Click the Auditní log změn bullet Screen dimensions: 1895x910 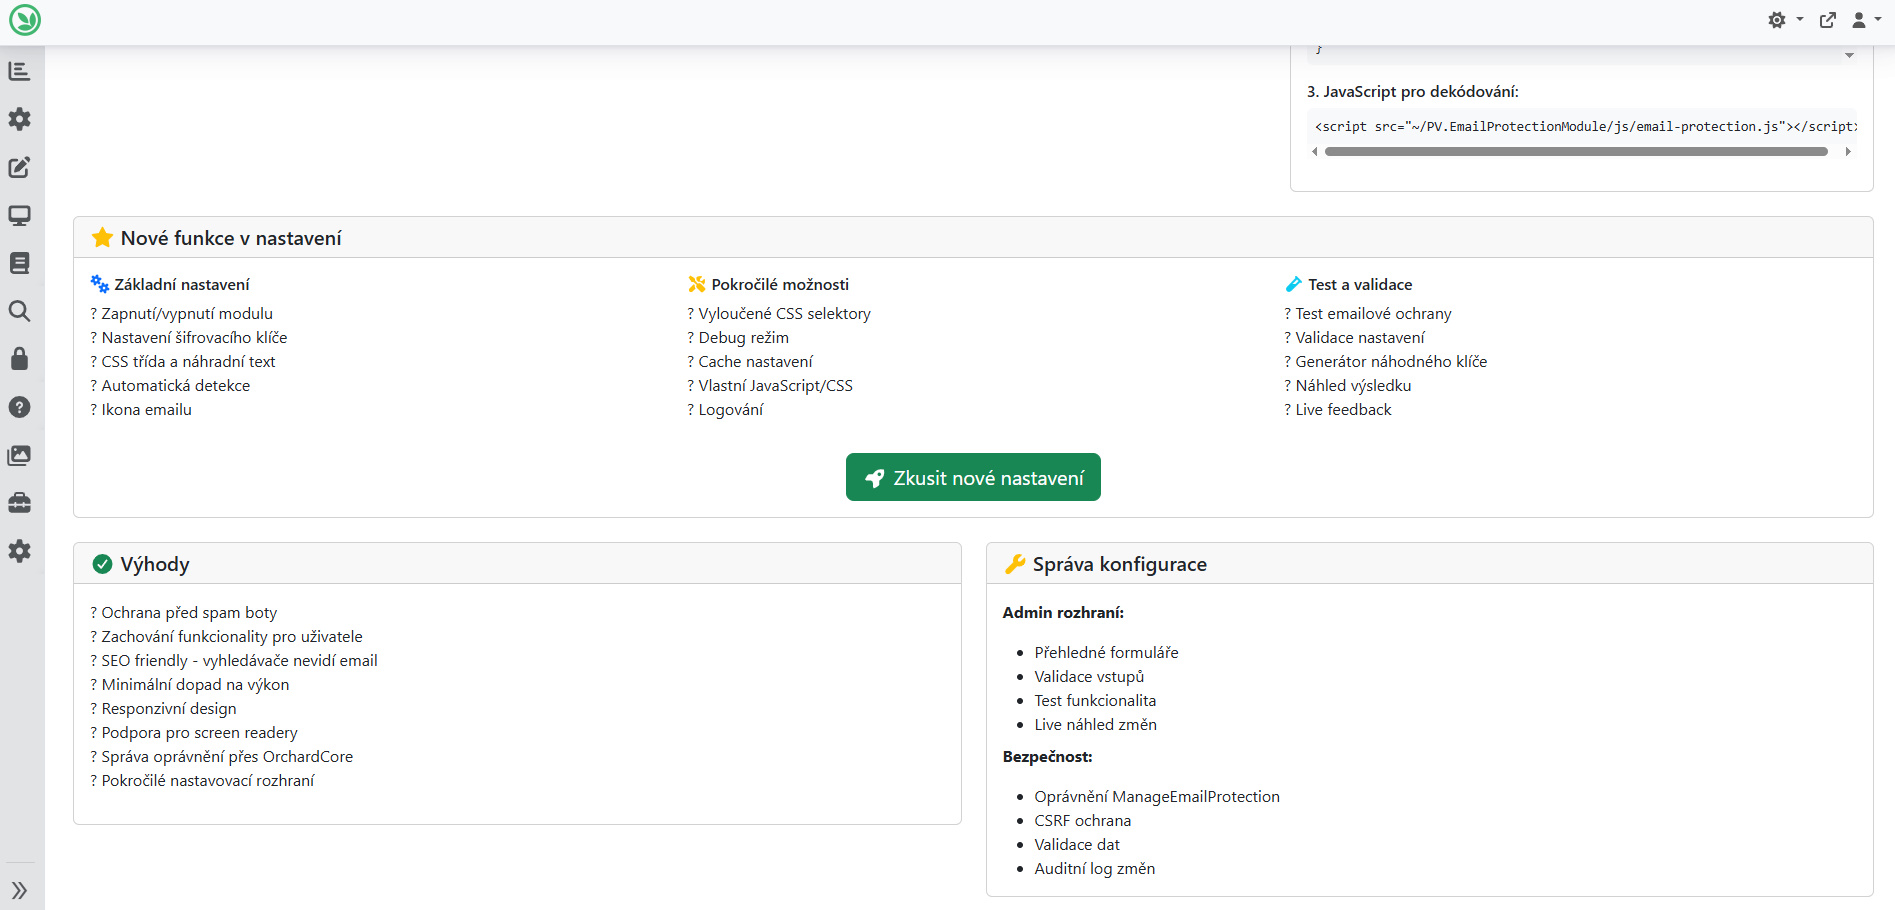(x=1094, y=869)
